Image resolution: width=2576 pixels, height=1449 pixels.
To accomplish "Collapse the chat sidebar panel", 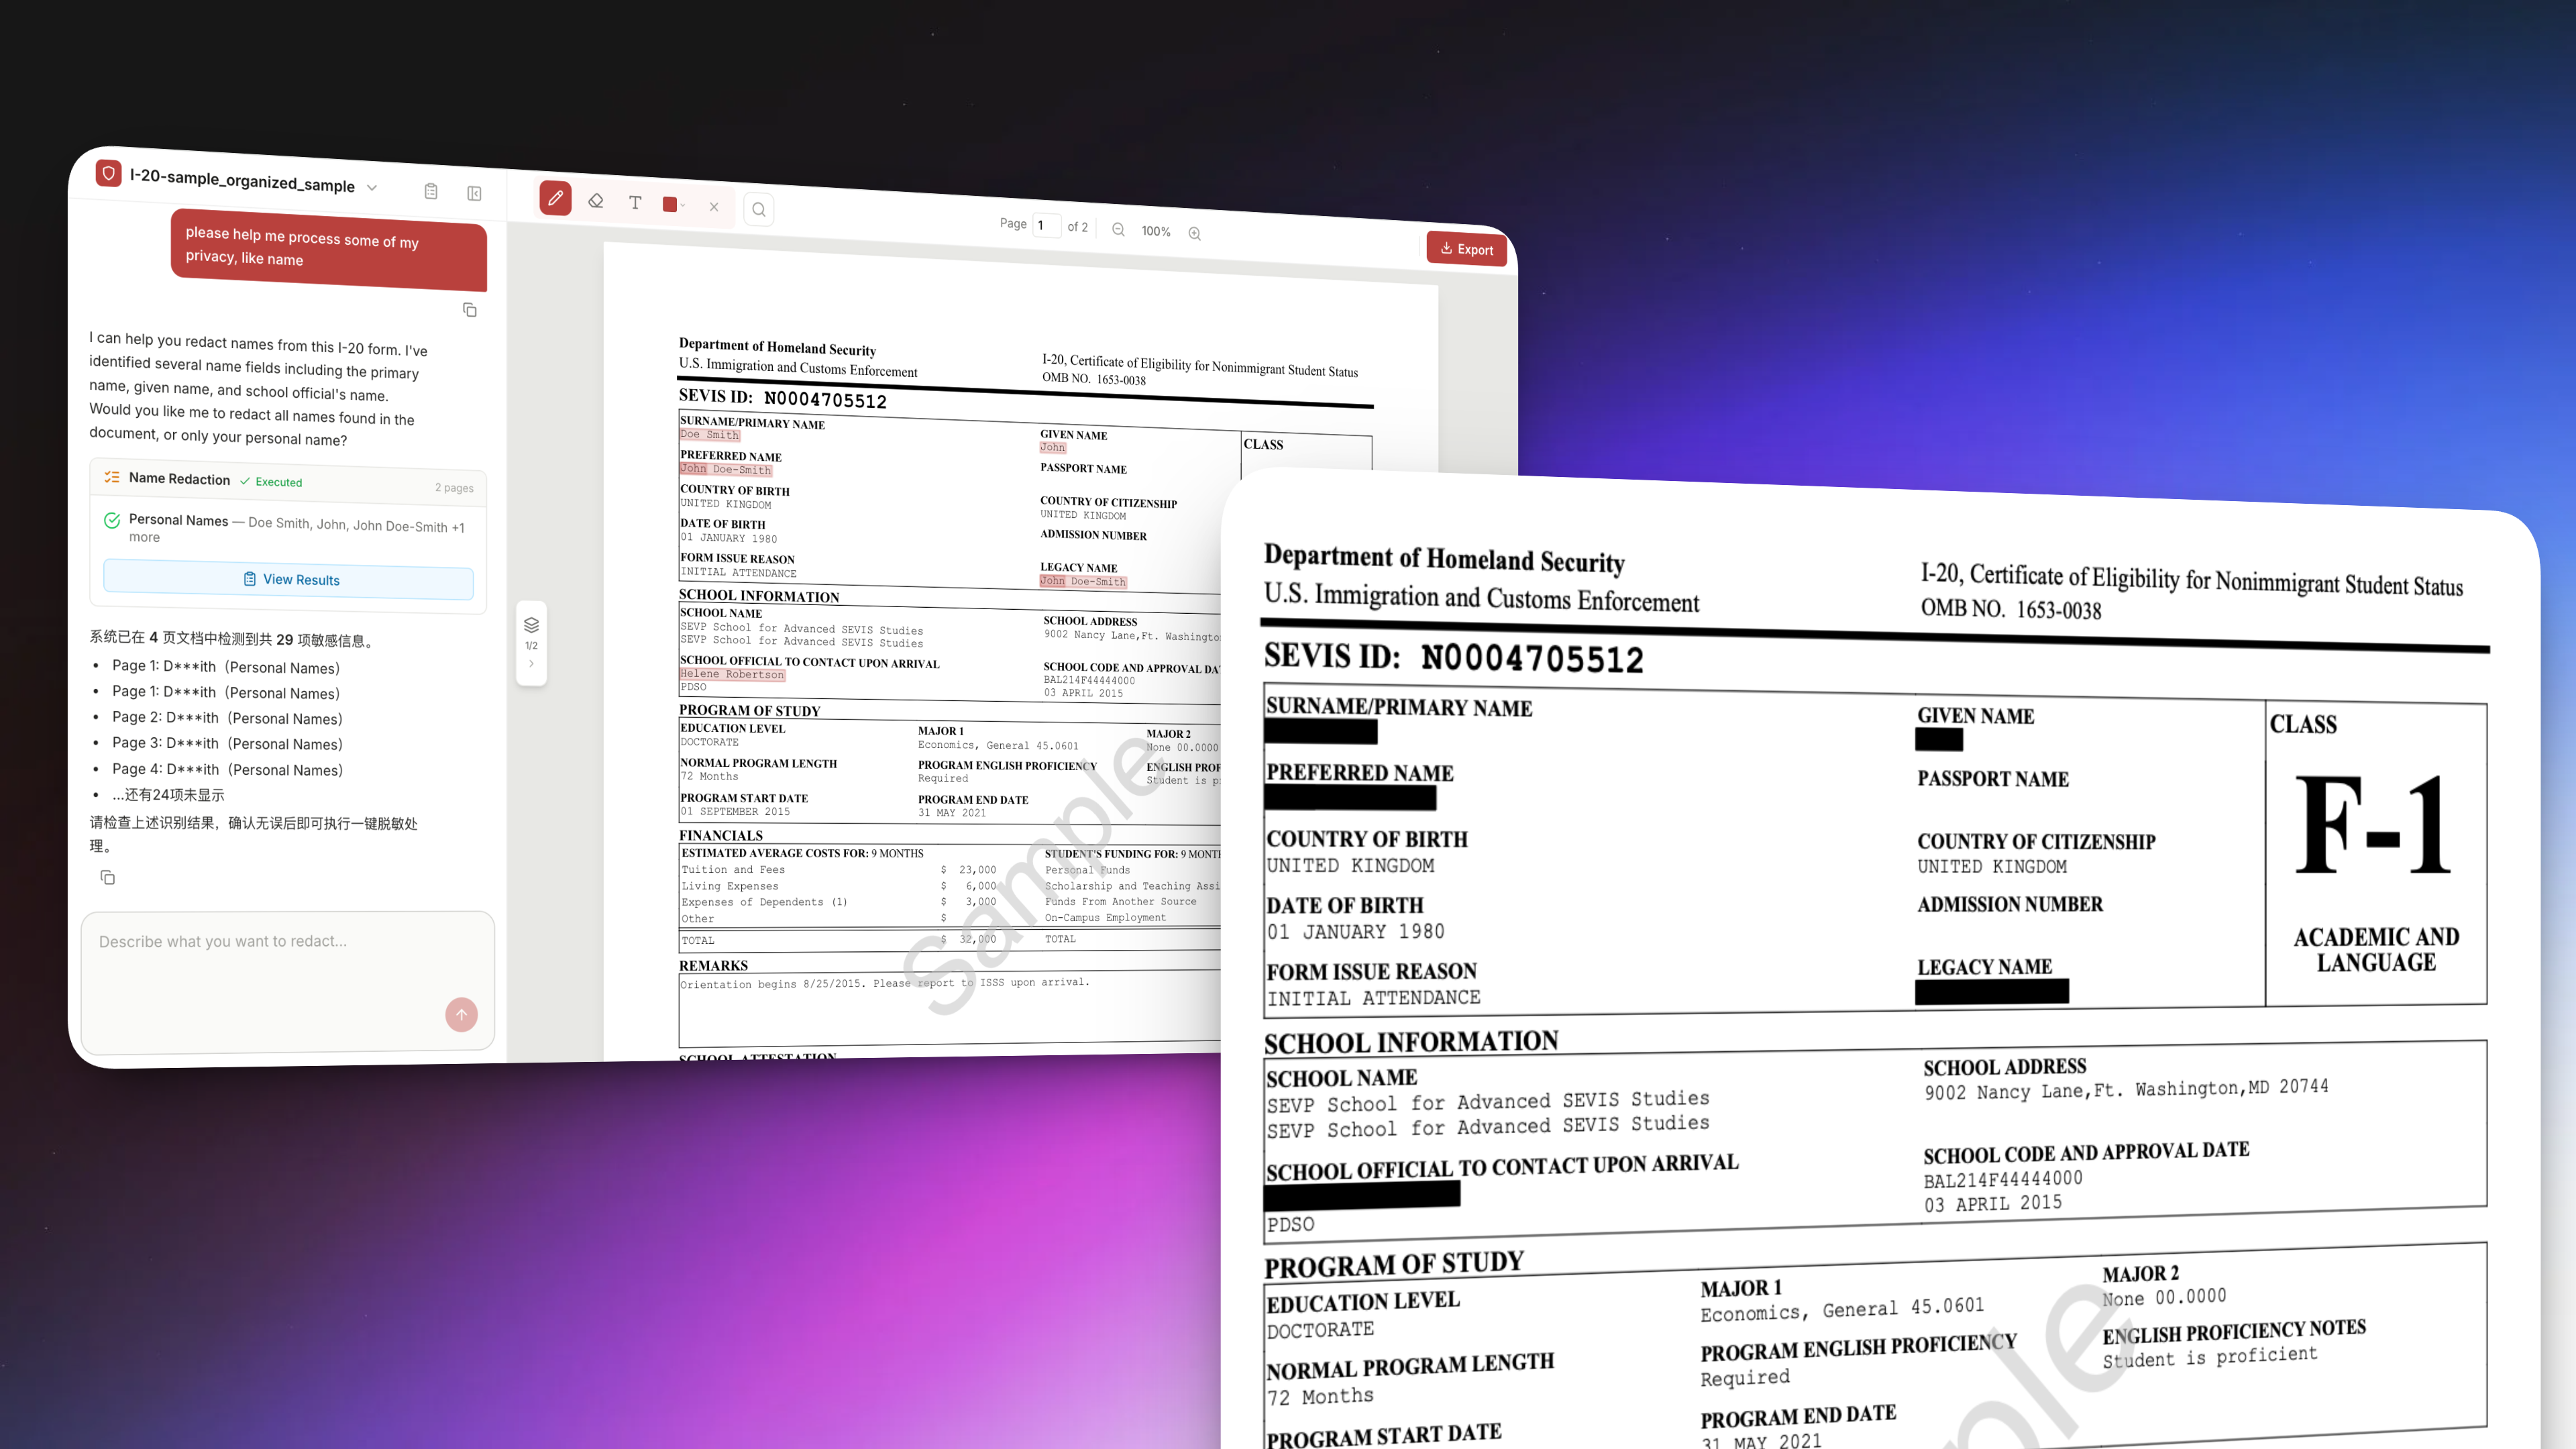I will [474, 193].
